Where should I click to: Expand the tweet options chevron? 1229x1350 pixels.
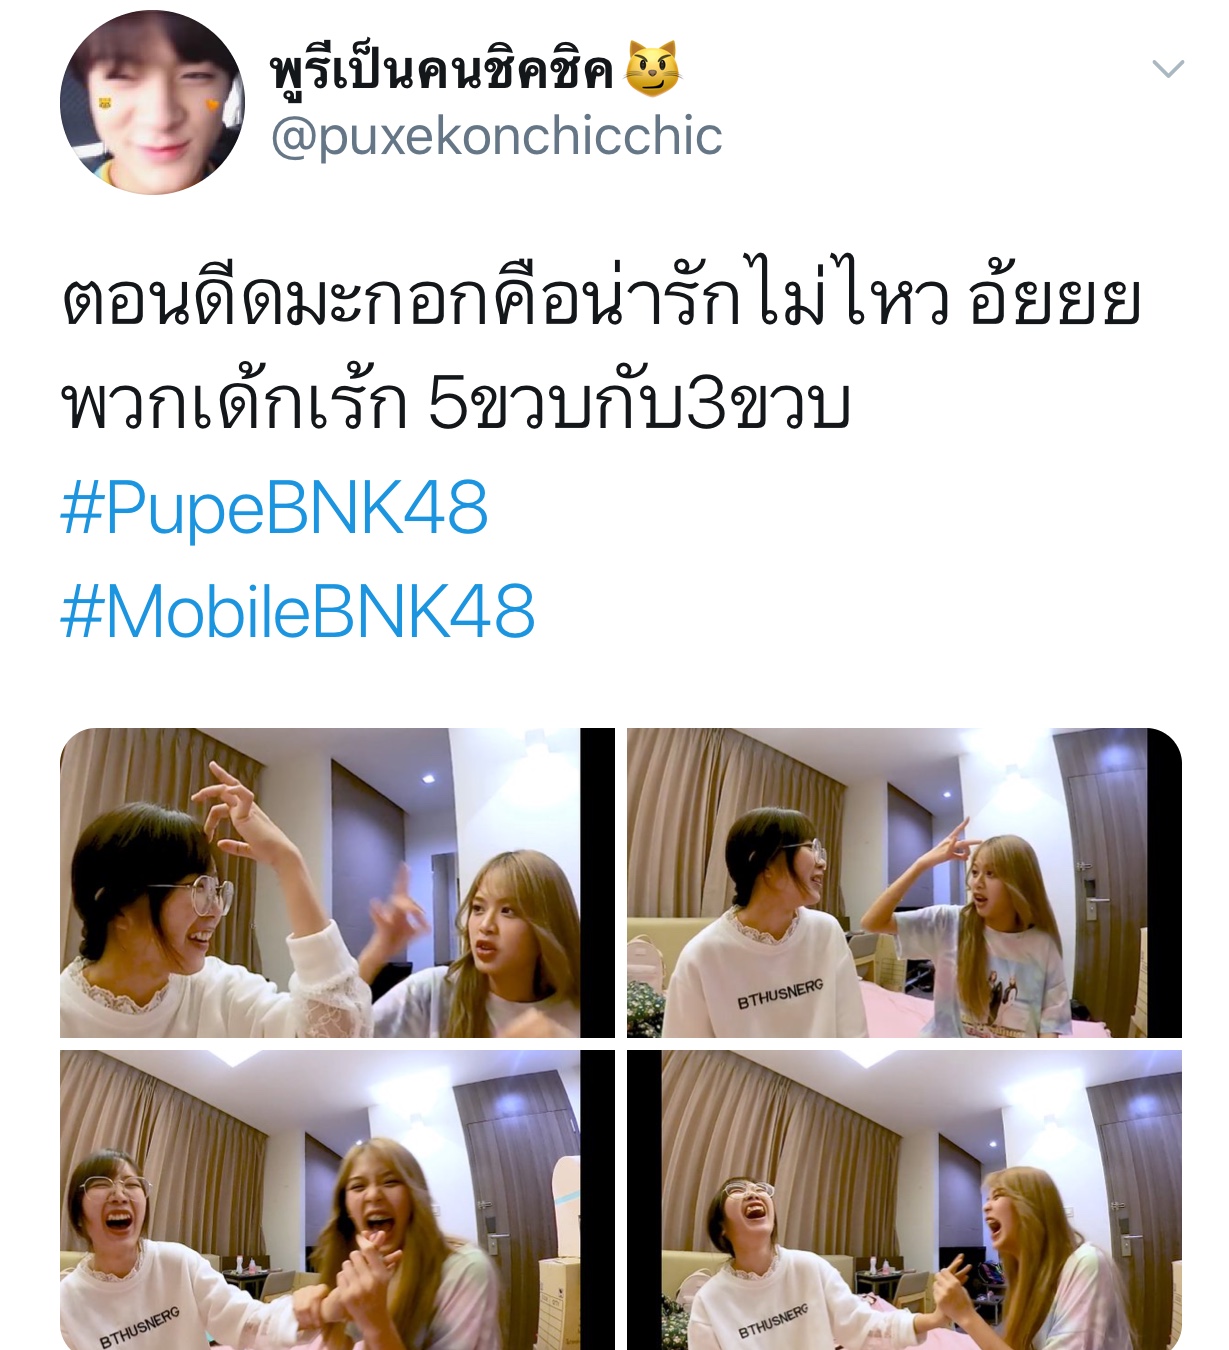pos(1168,69)
